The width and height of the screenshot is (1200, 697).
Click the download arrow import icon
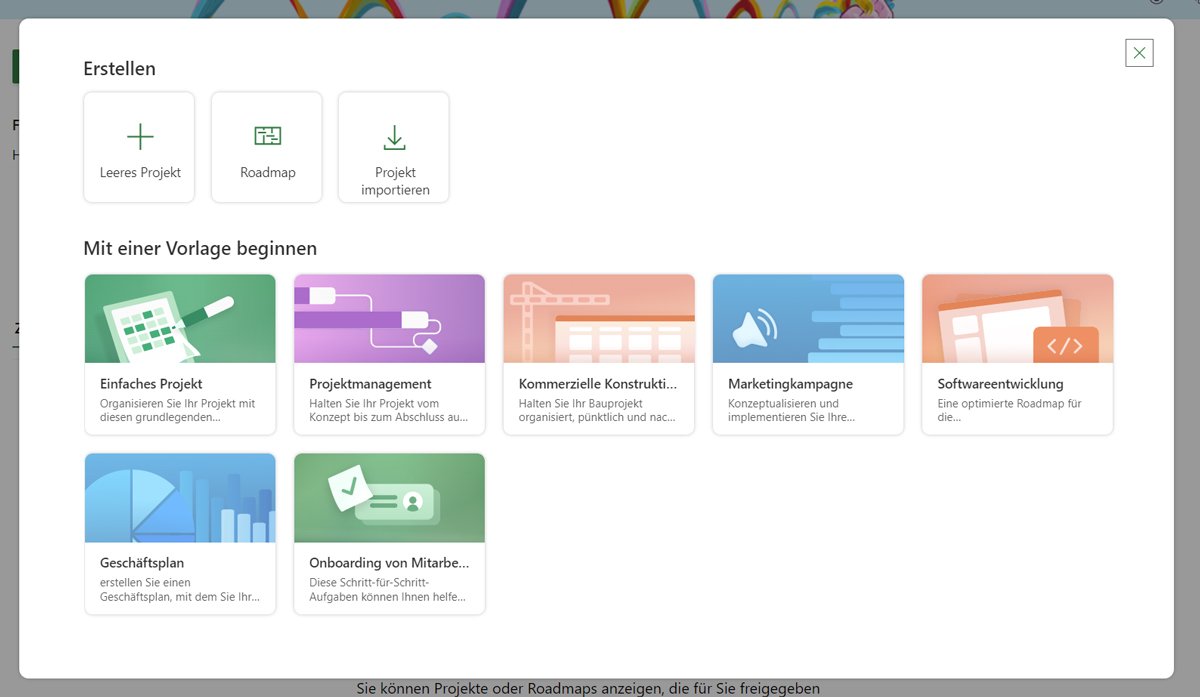pos(394,137)
